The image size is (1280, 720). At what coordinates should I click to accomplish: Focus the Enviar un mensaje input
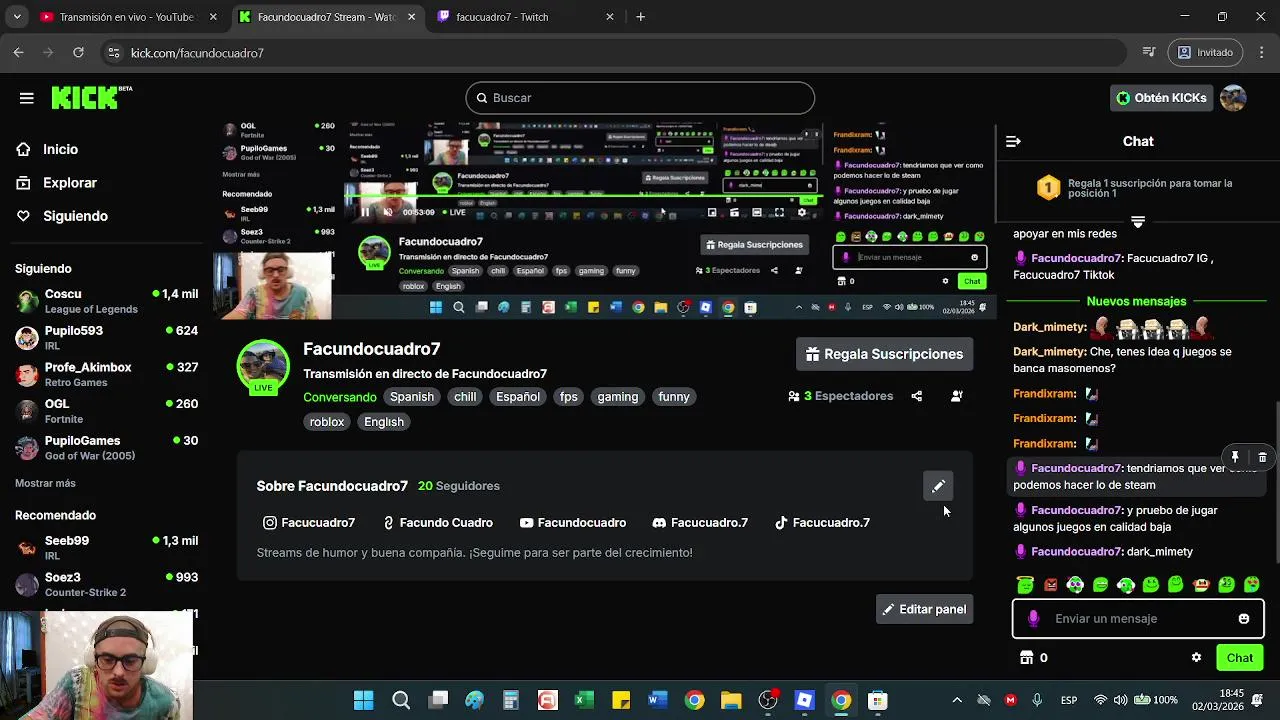[1138, 619]
